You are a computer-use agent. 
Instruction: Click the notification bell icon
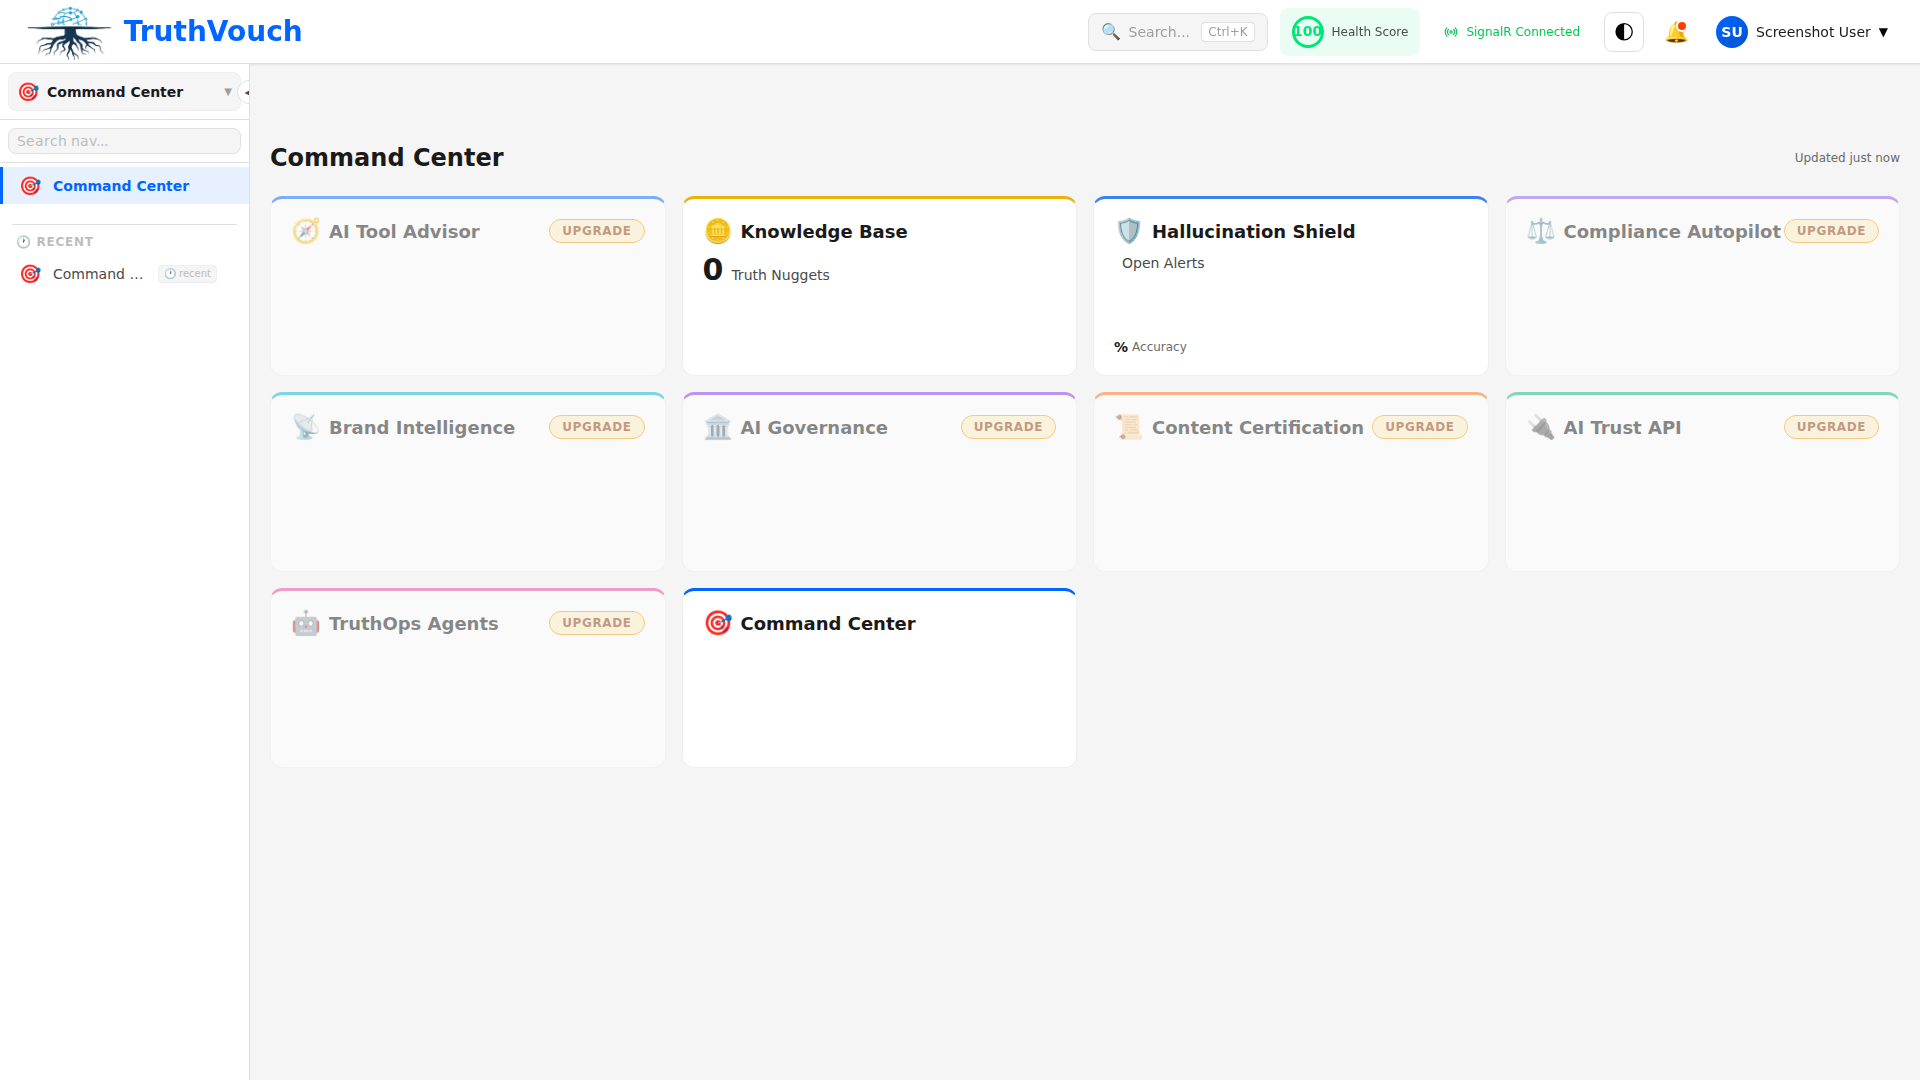coord(1676,32)
